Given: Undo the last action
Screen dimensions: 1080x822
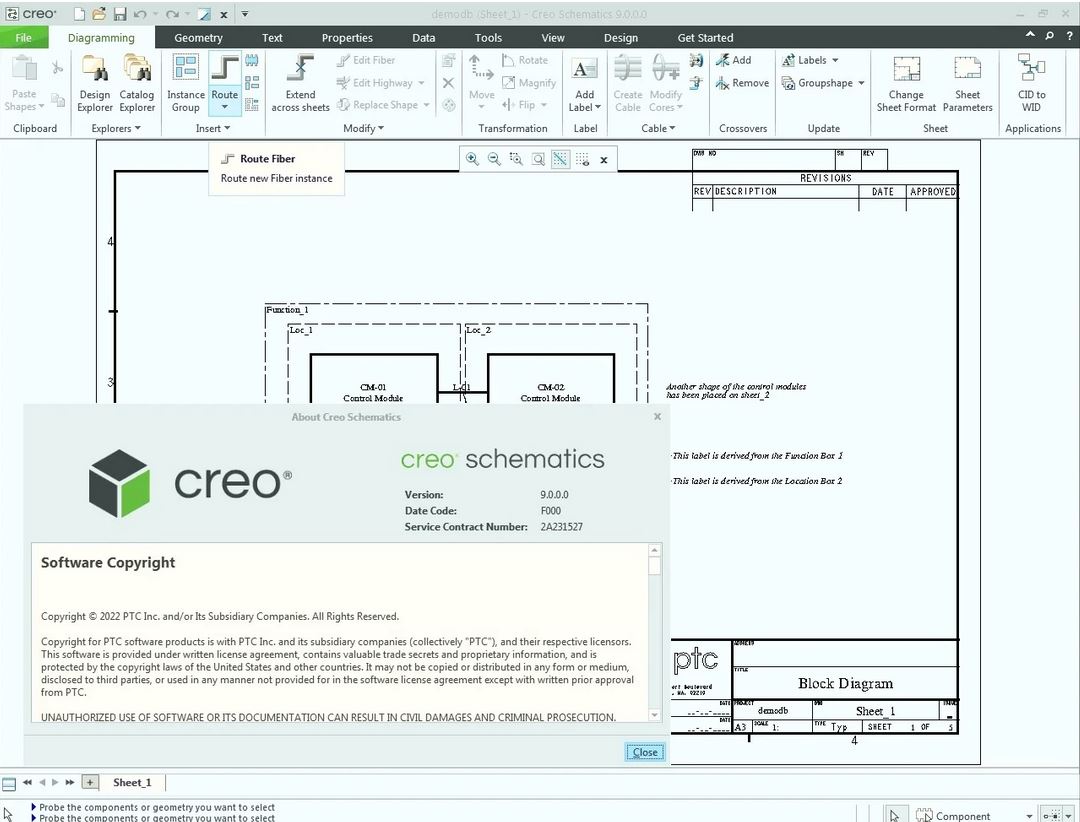Looking at the screenshot, I should 140,14.
